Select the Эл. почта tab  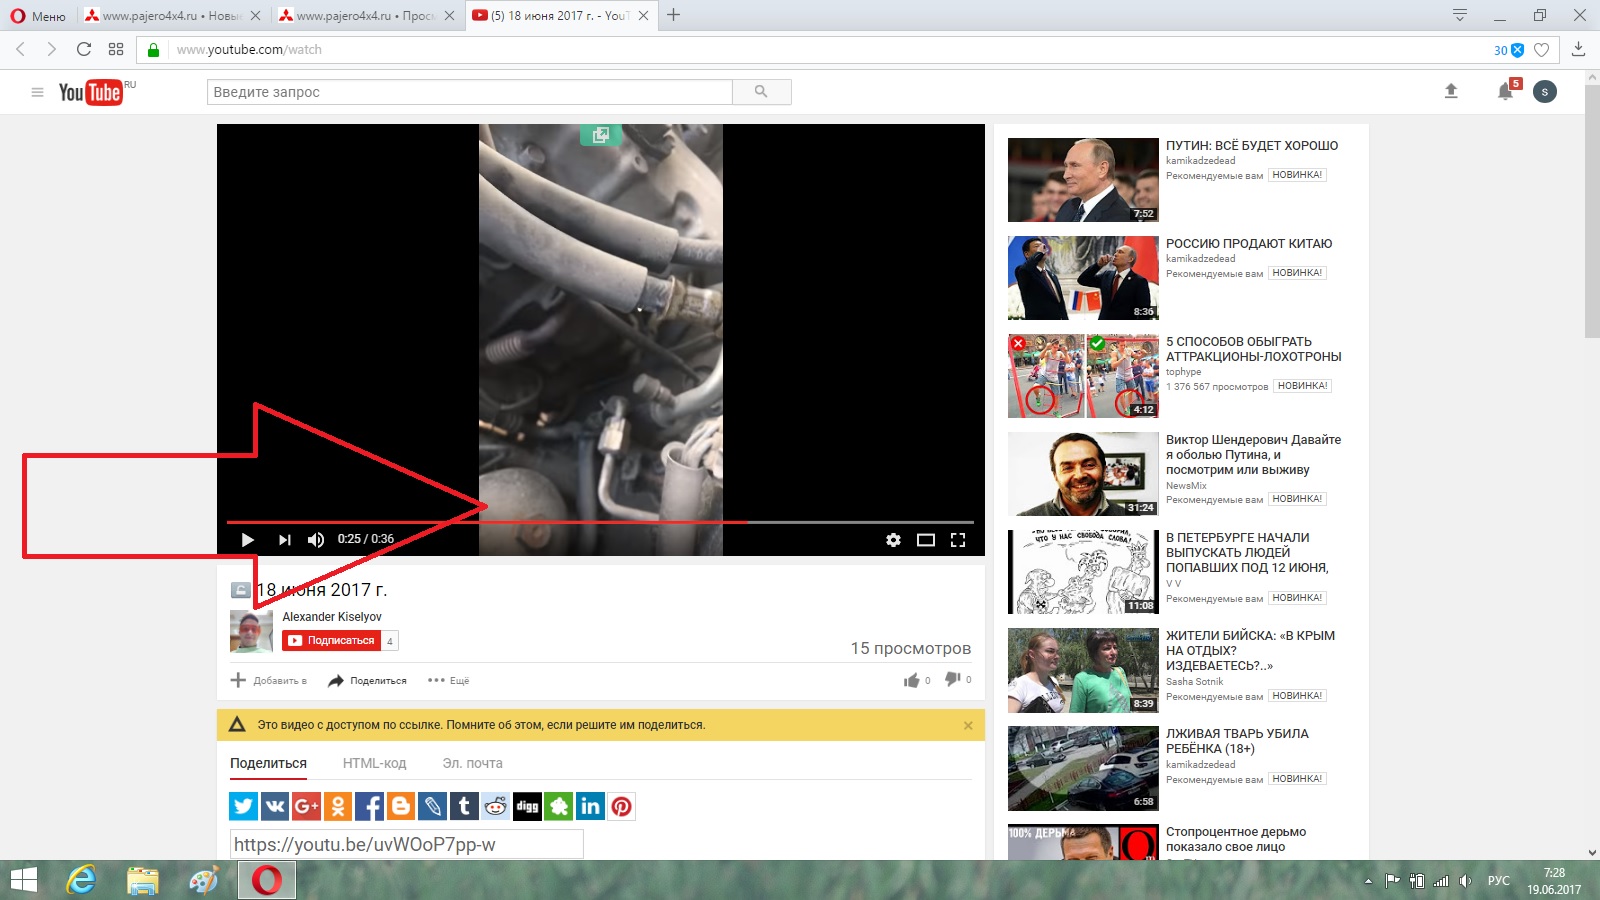point(472,763)
